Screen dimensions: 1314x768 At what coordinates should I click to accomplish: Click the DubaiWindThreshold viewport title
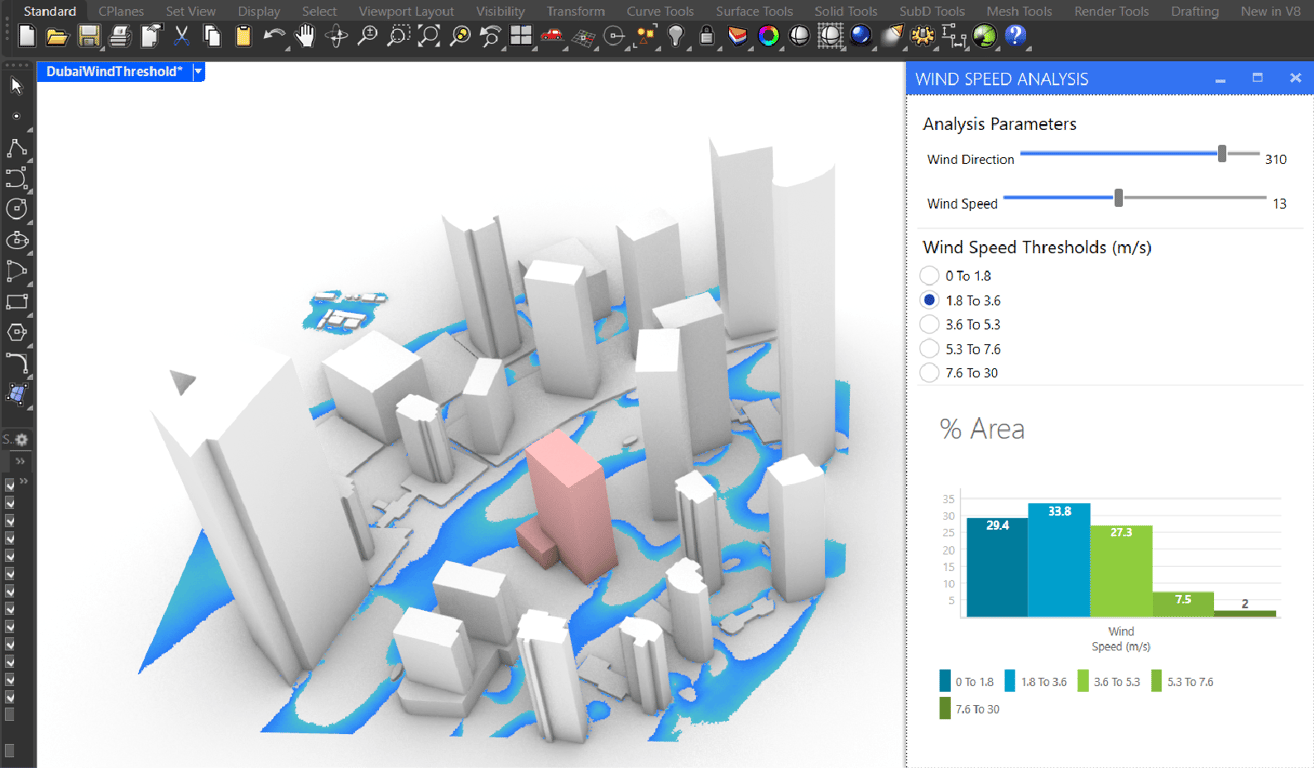(x=114, y=72)
